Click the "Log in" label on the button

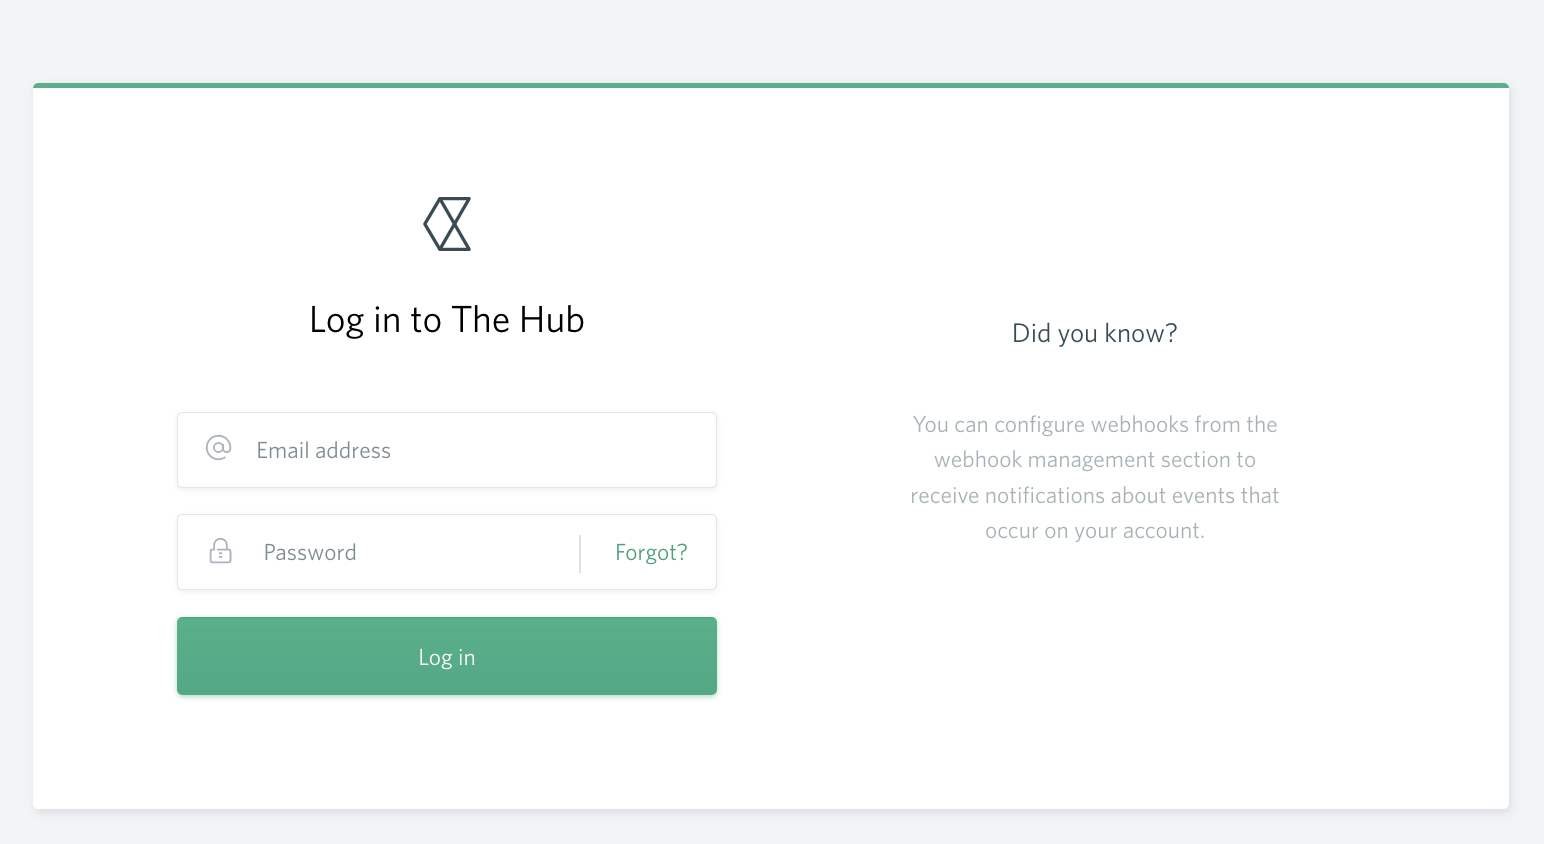[x=447, y=657]
